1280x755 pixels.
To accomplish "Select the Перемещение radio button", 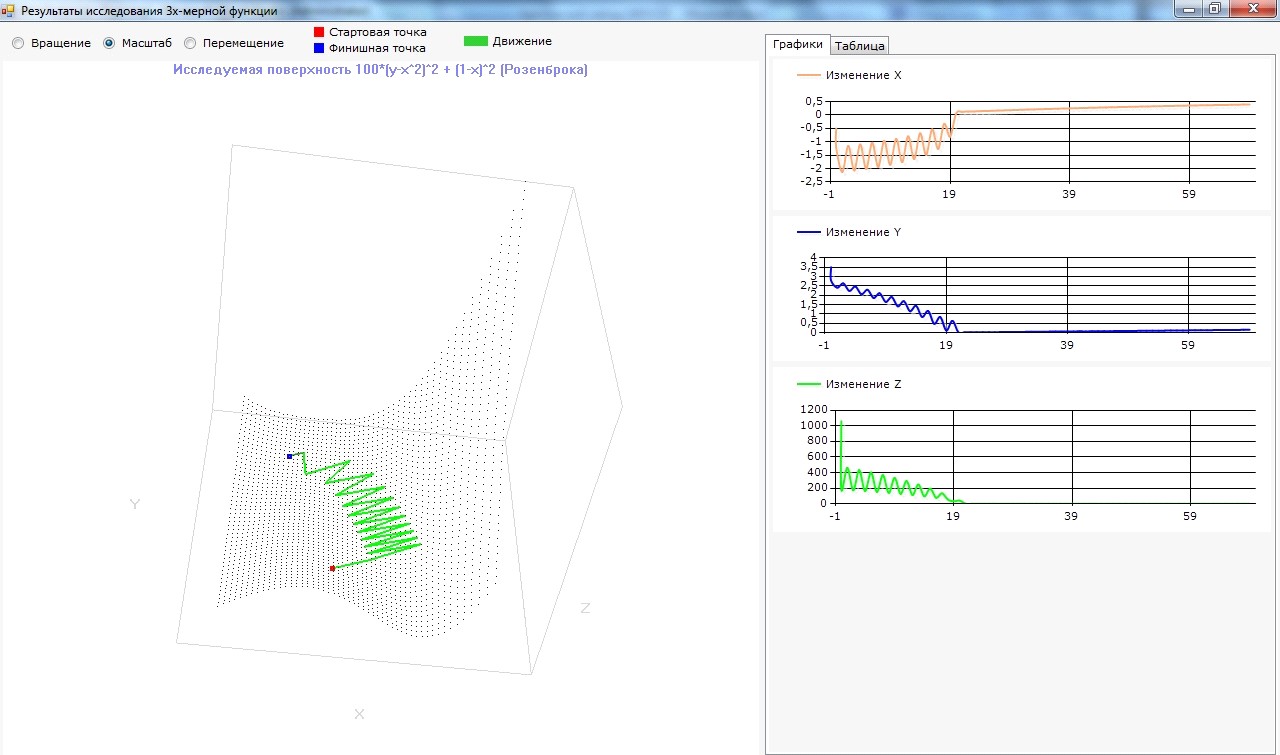I will click(x=234, y=43).
